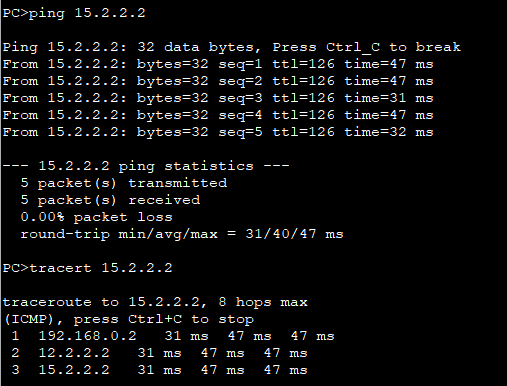
Task: Click the seq=2 ping reply line
Action: 218,81
